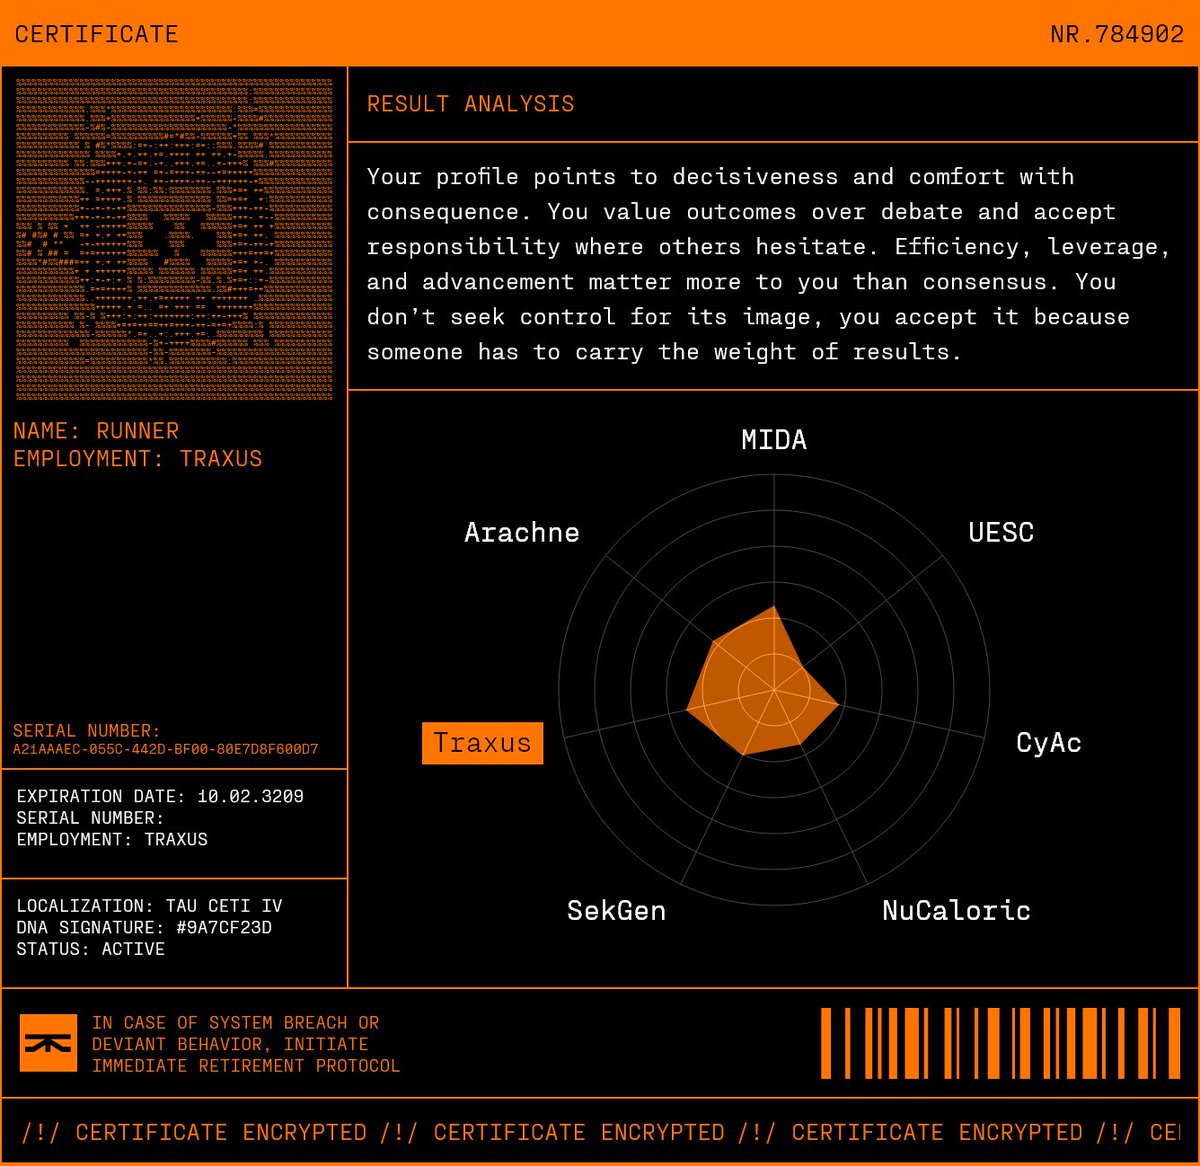Click the RESULT ANALYSIS heading
Viewport: 1200px width, 1166px height.
click(x=470, y=104)
